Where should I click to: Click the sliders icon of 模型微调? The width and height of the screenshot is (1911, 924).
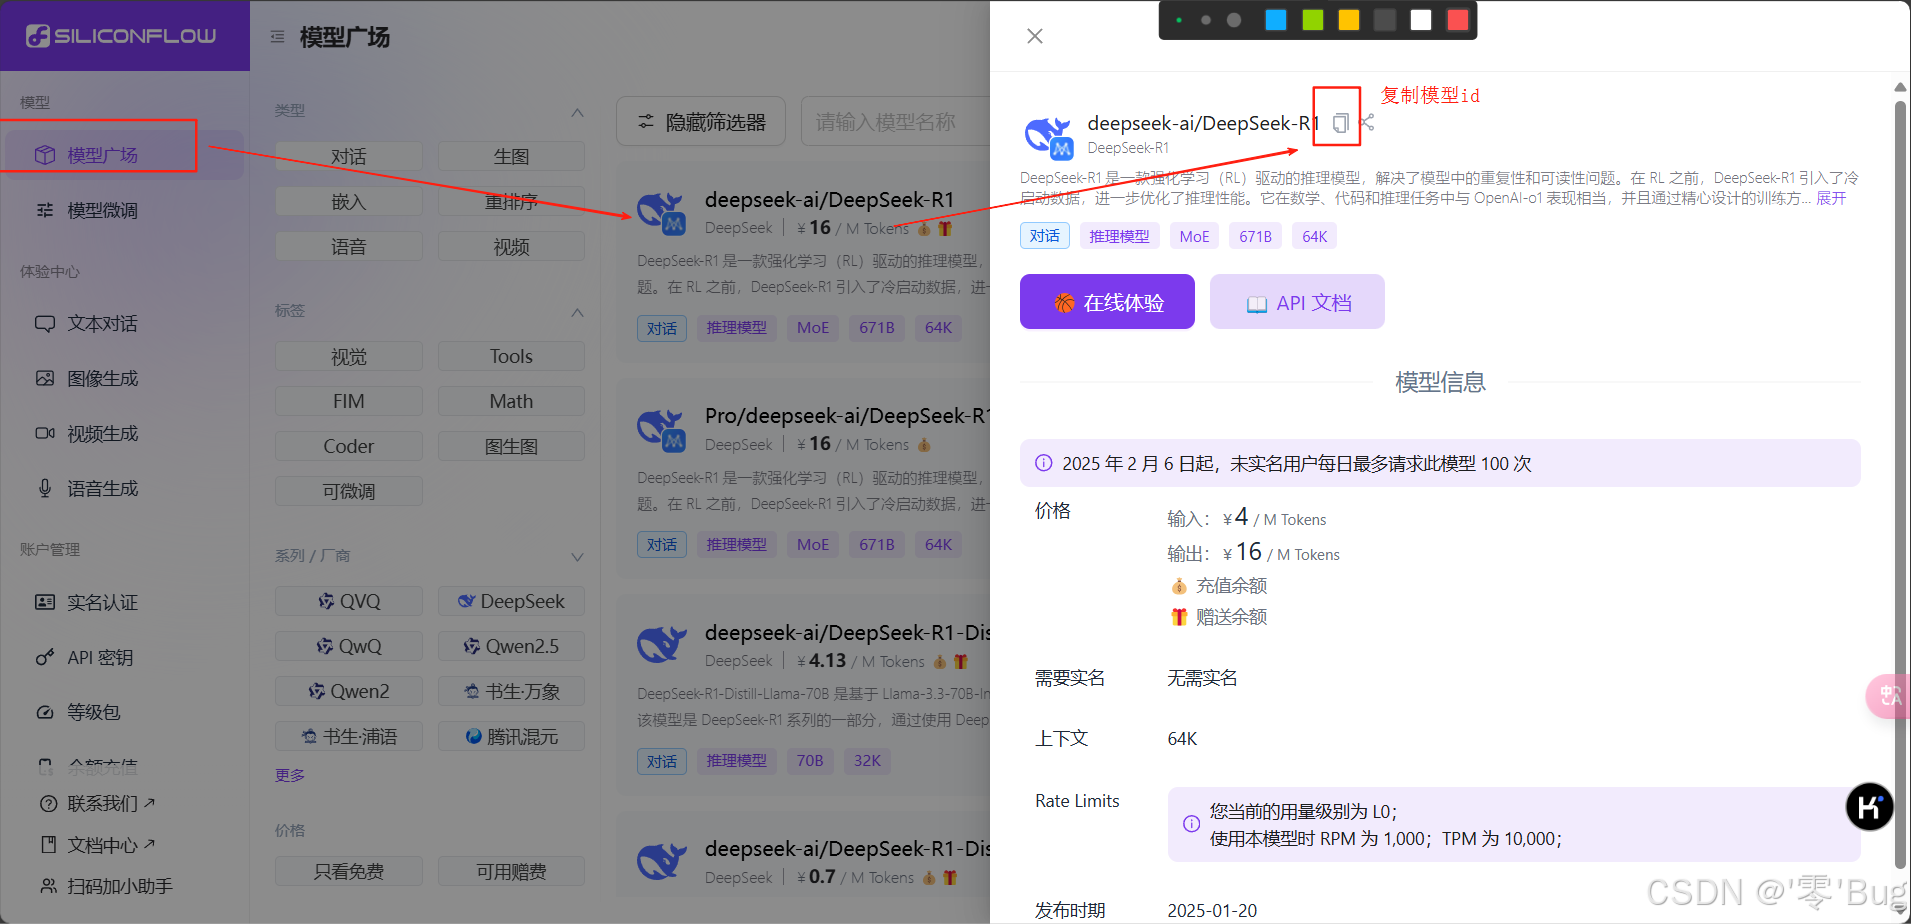coord(45,210)
